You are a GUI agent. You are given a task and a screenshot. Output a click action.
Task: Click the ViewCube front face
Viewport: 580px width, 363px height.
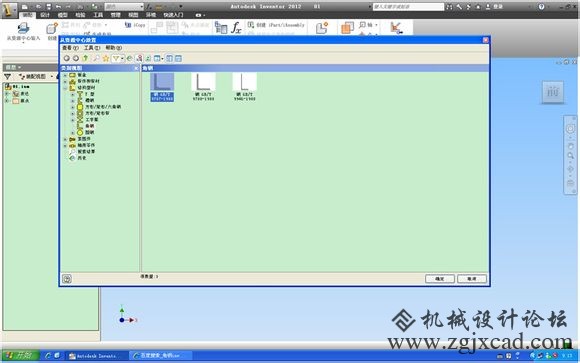[x=553, y=92]
